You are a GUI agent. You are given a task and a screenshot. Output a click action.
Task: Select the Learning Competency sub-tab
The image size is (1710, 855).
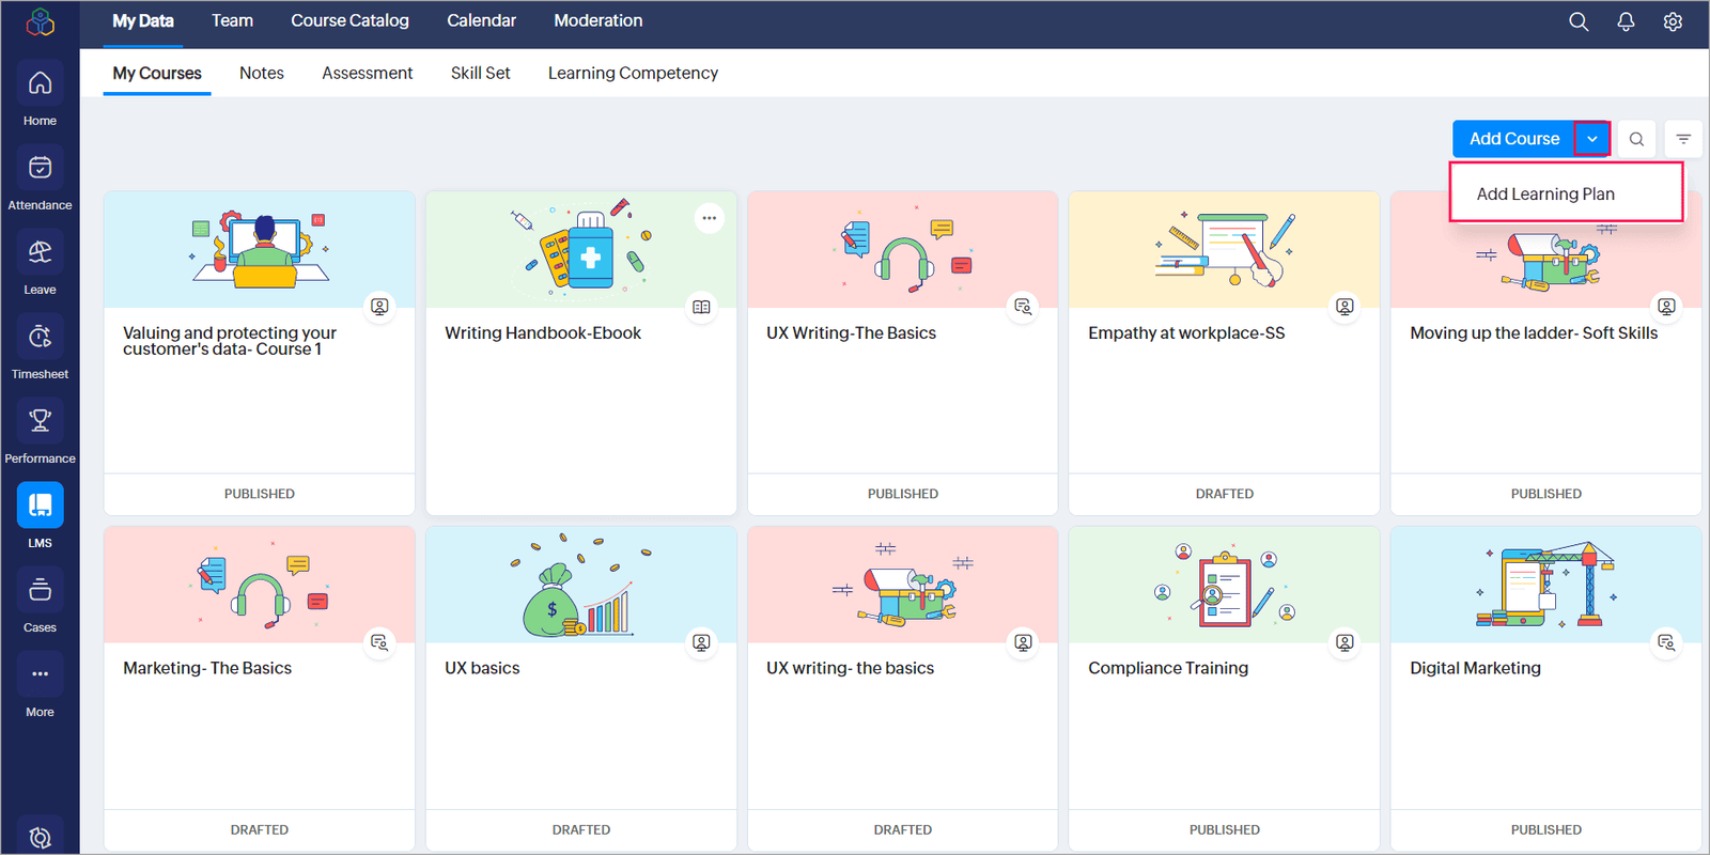633,73
